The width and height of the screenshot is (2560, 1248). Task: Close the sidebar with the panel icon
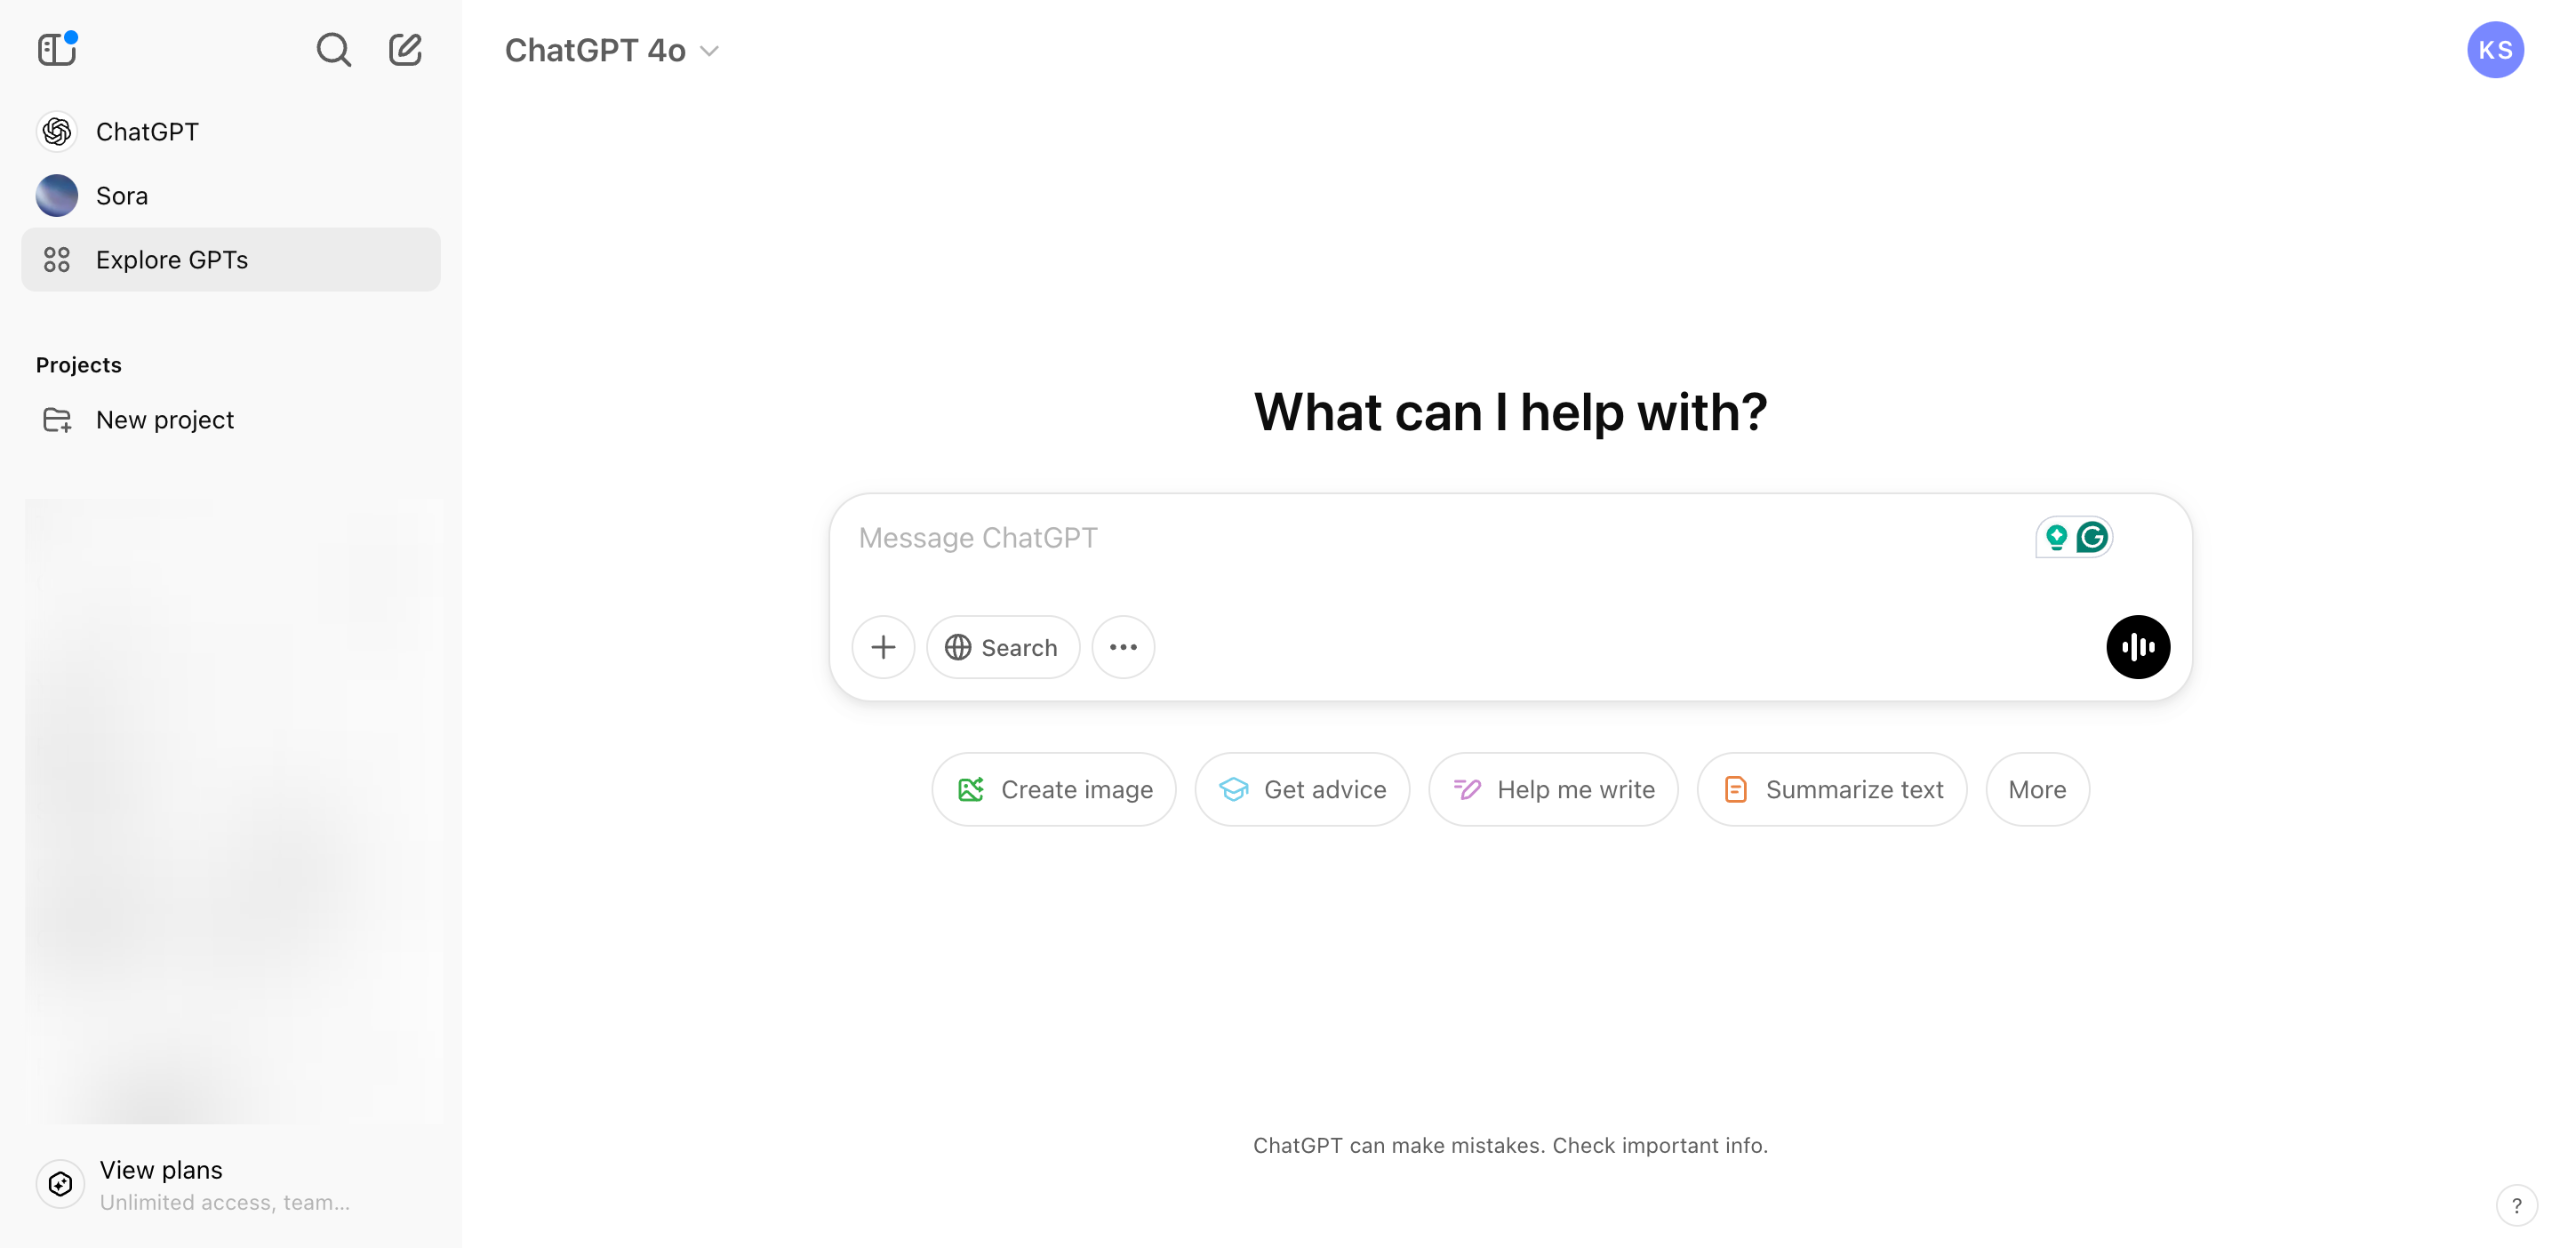point(57,49)
